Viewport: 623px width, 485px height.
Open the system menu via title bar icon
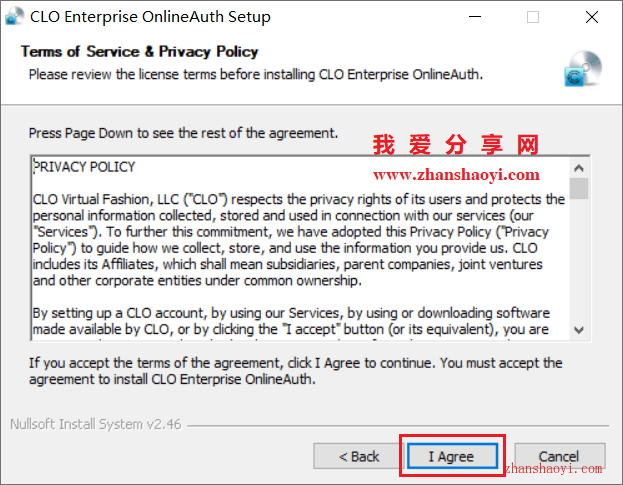coord(15,17)
